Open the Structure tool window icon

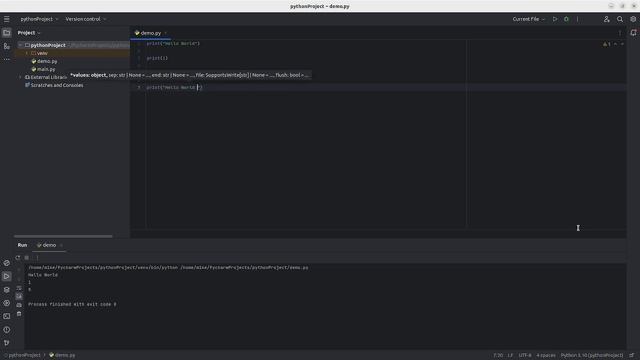pos(7,46)
